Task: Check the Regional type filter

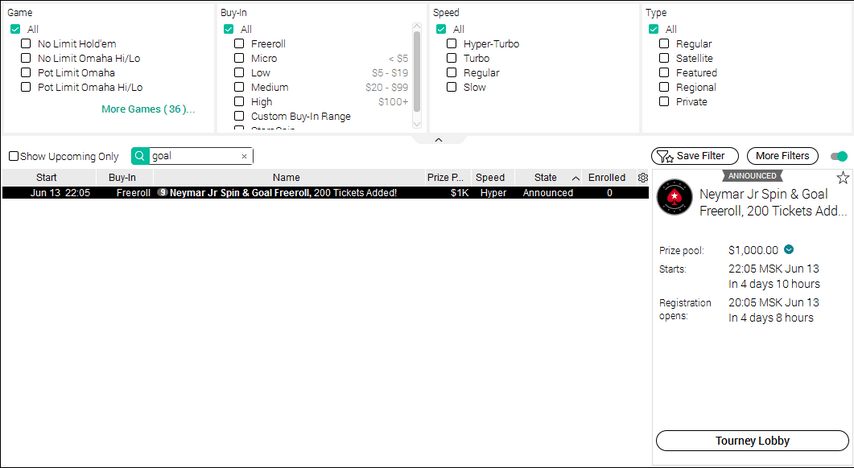Action: click(x=664, y=87)
